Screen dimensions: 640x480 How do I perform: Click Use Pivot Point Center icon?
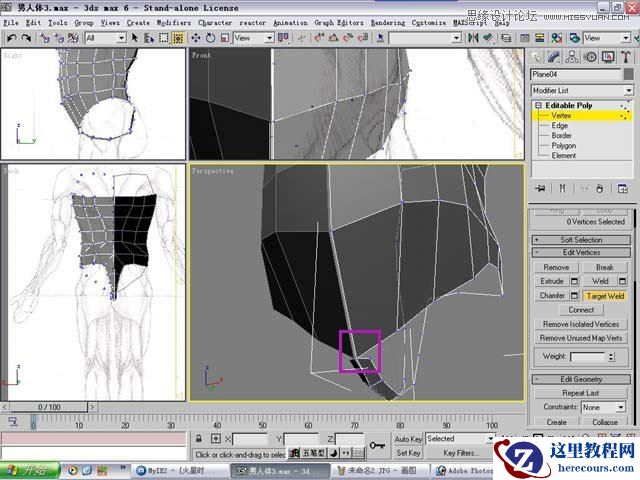point(283,38)
